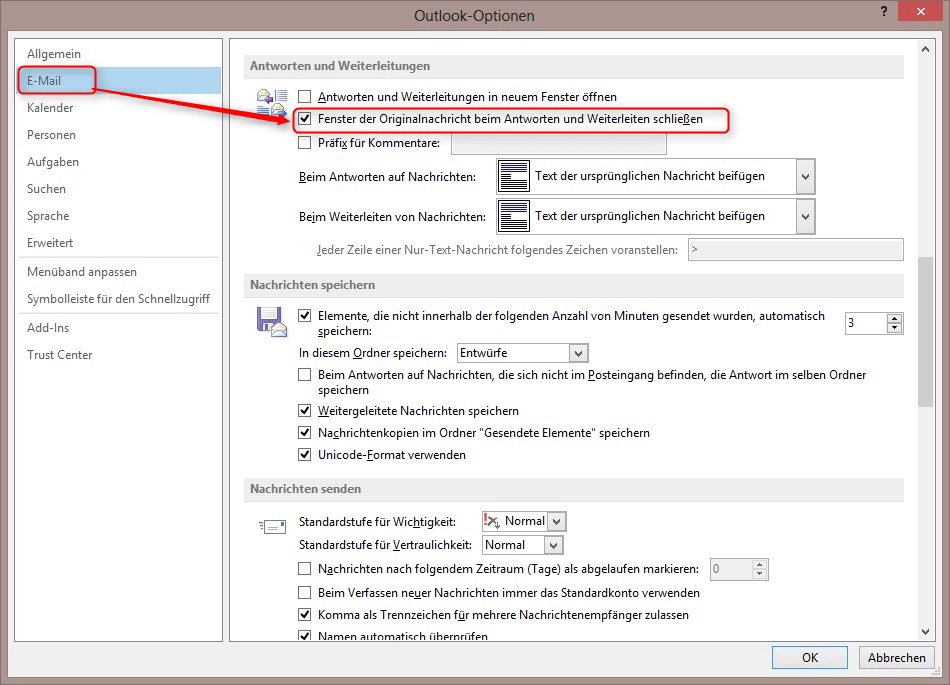950x685 pixels.
Task: Toggle comma as recipient separator checkbox
Action: [x=305, y=615]
